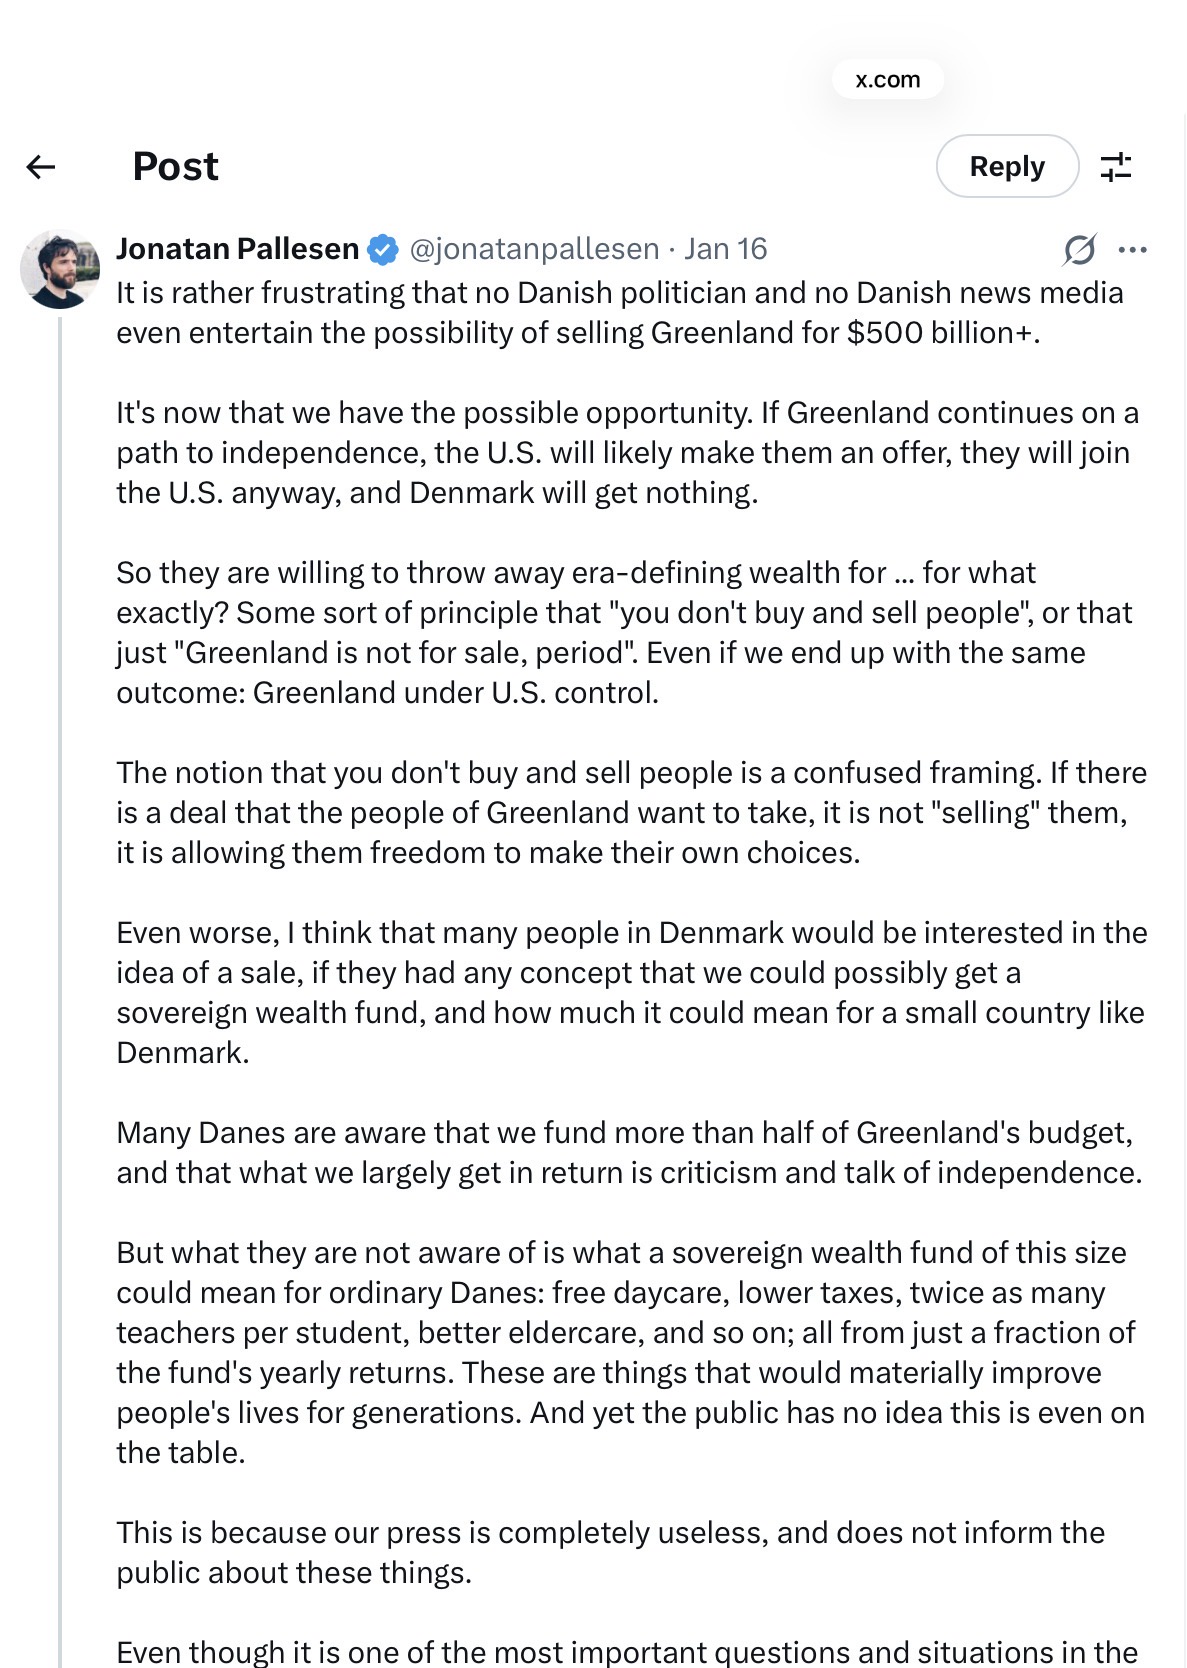Tap the x.com address pill
Screen dimensions: 1187x1668
(887, 80)
